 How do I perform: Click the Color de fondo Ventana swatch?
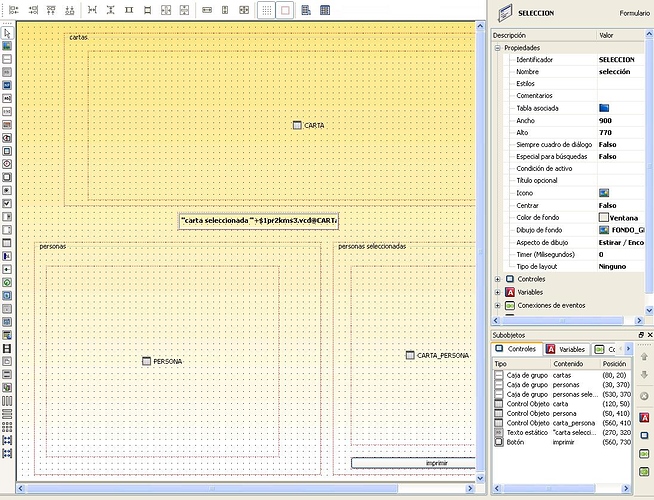click(604, 217)
